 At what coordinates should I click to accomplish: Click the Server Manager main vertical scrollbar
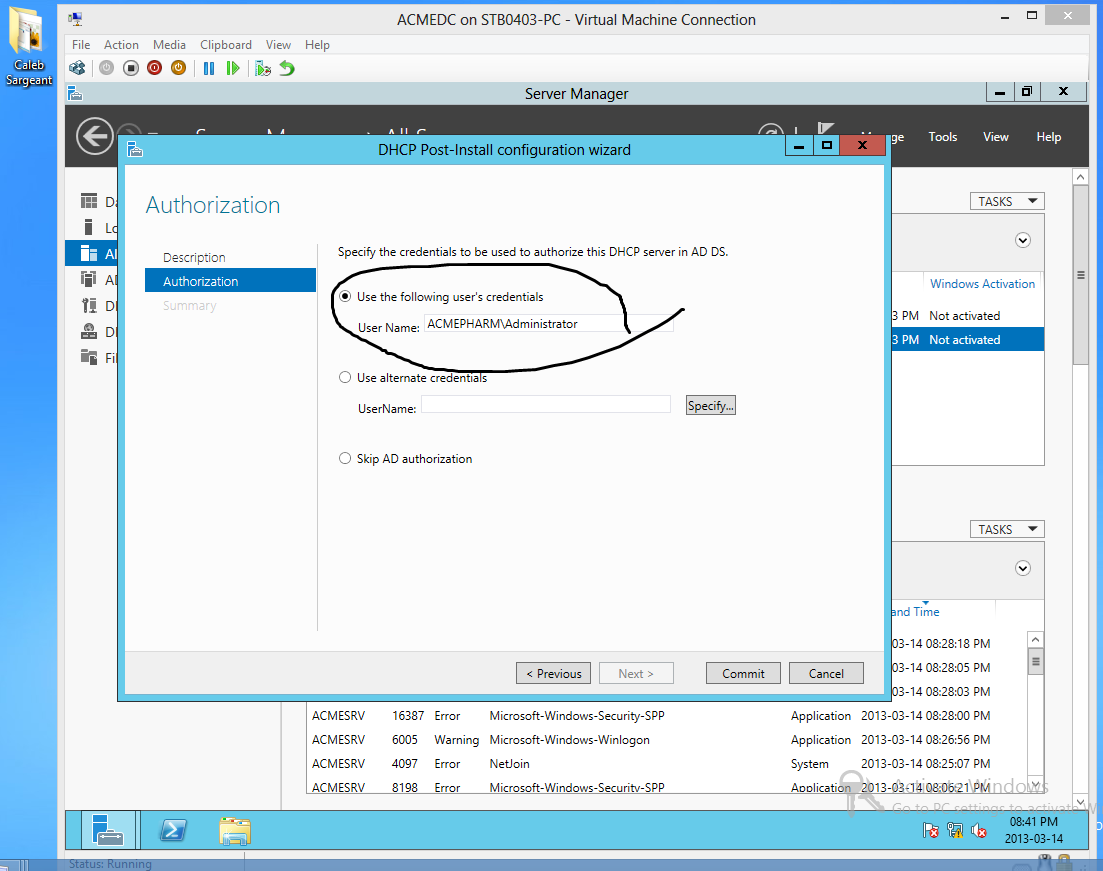1080,276
